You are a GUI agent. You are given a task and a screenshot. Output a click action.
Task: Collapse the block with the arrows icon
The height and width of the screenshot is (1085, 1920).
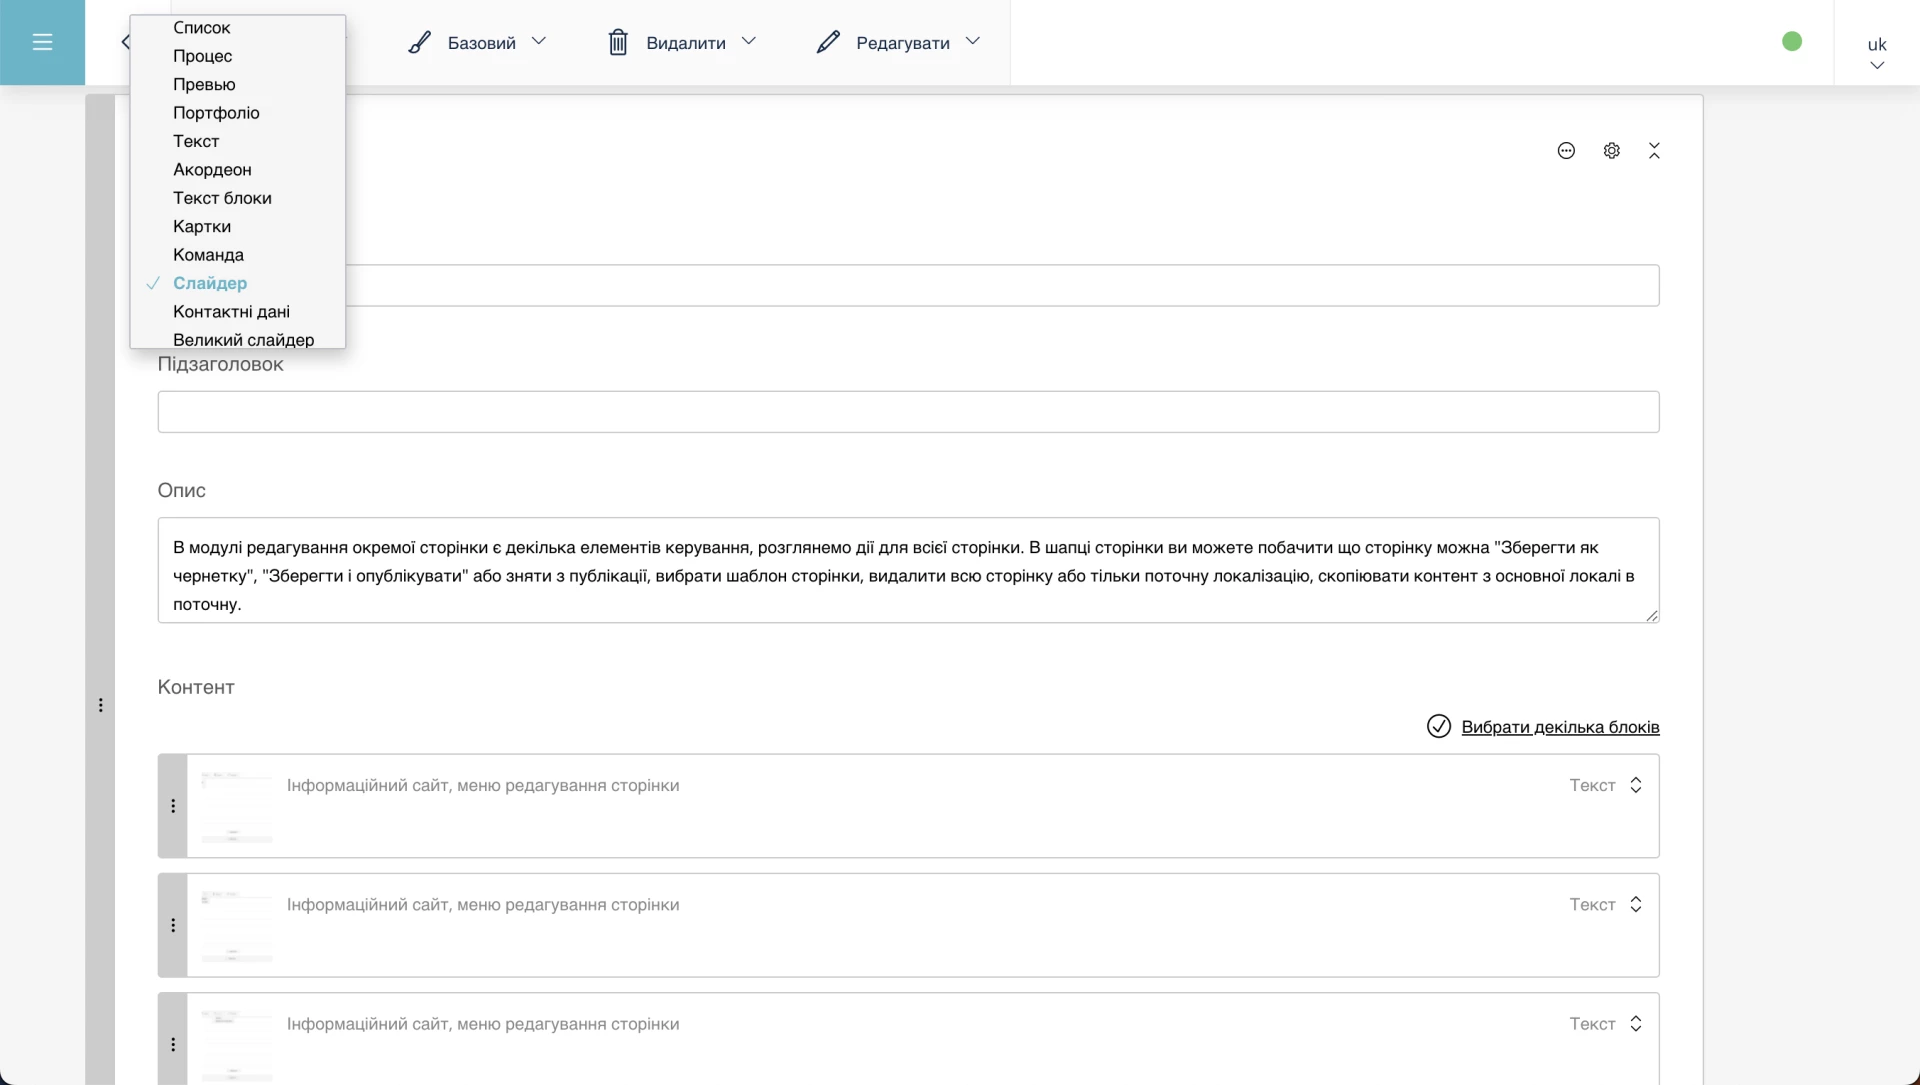tap(1654, 151)
